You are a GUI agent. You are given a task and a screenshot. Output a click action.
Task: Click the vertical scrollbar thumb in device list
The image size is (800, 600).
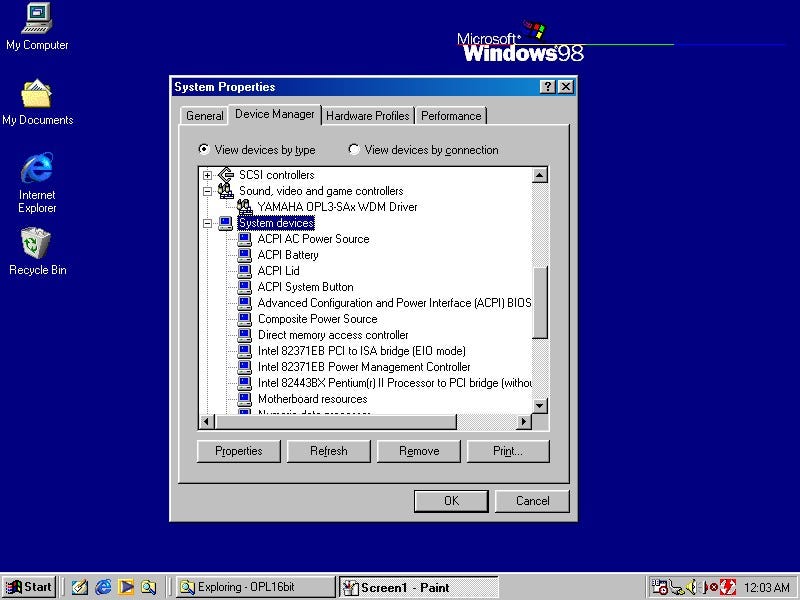pyautogui.click(x=540, y=302)
